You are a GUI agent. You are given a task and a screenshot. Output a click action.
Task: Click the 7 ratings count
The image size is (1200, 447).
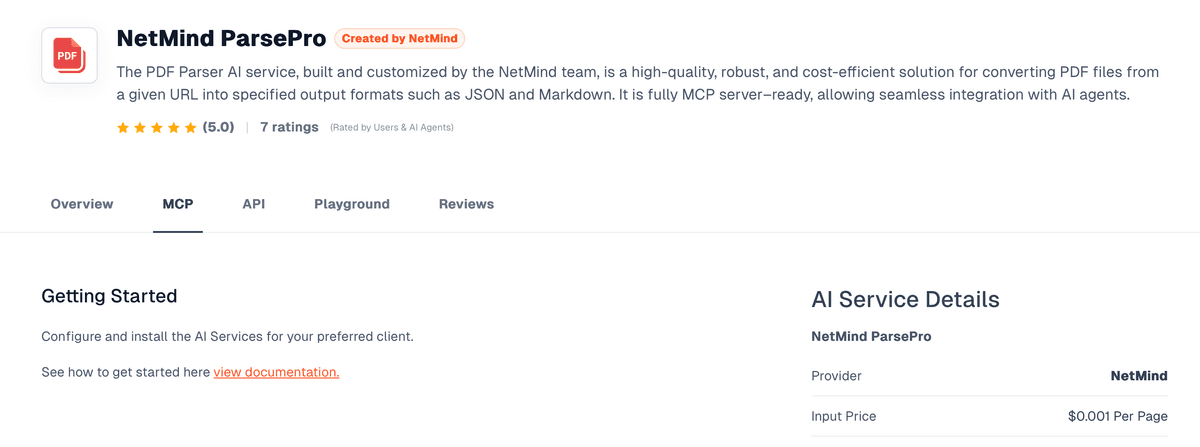(289, 127)
